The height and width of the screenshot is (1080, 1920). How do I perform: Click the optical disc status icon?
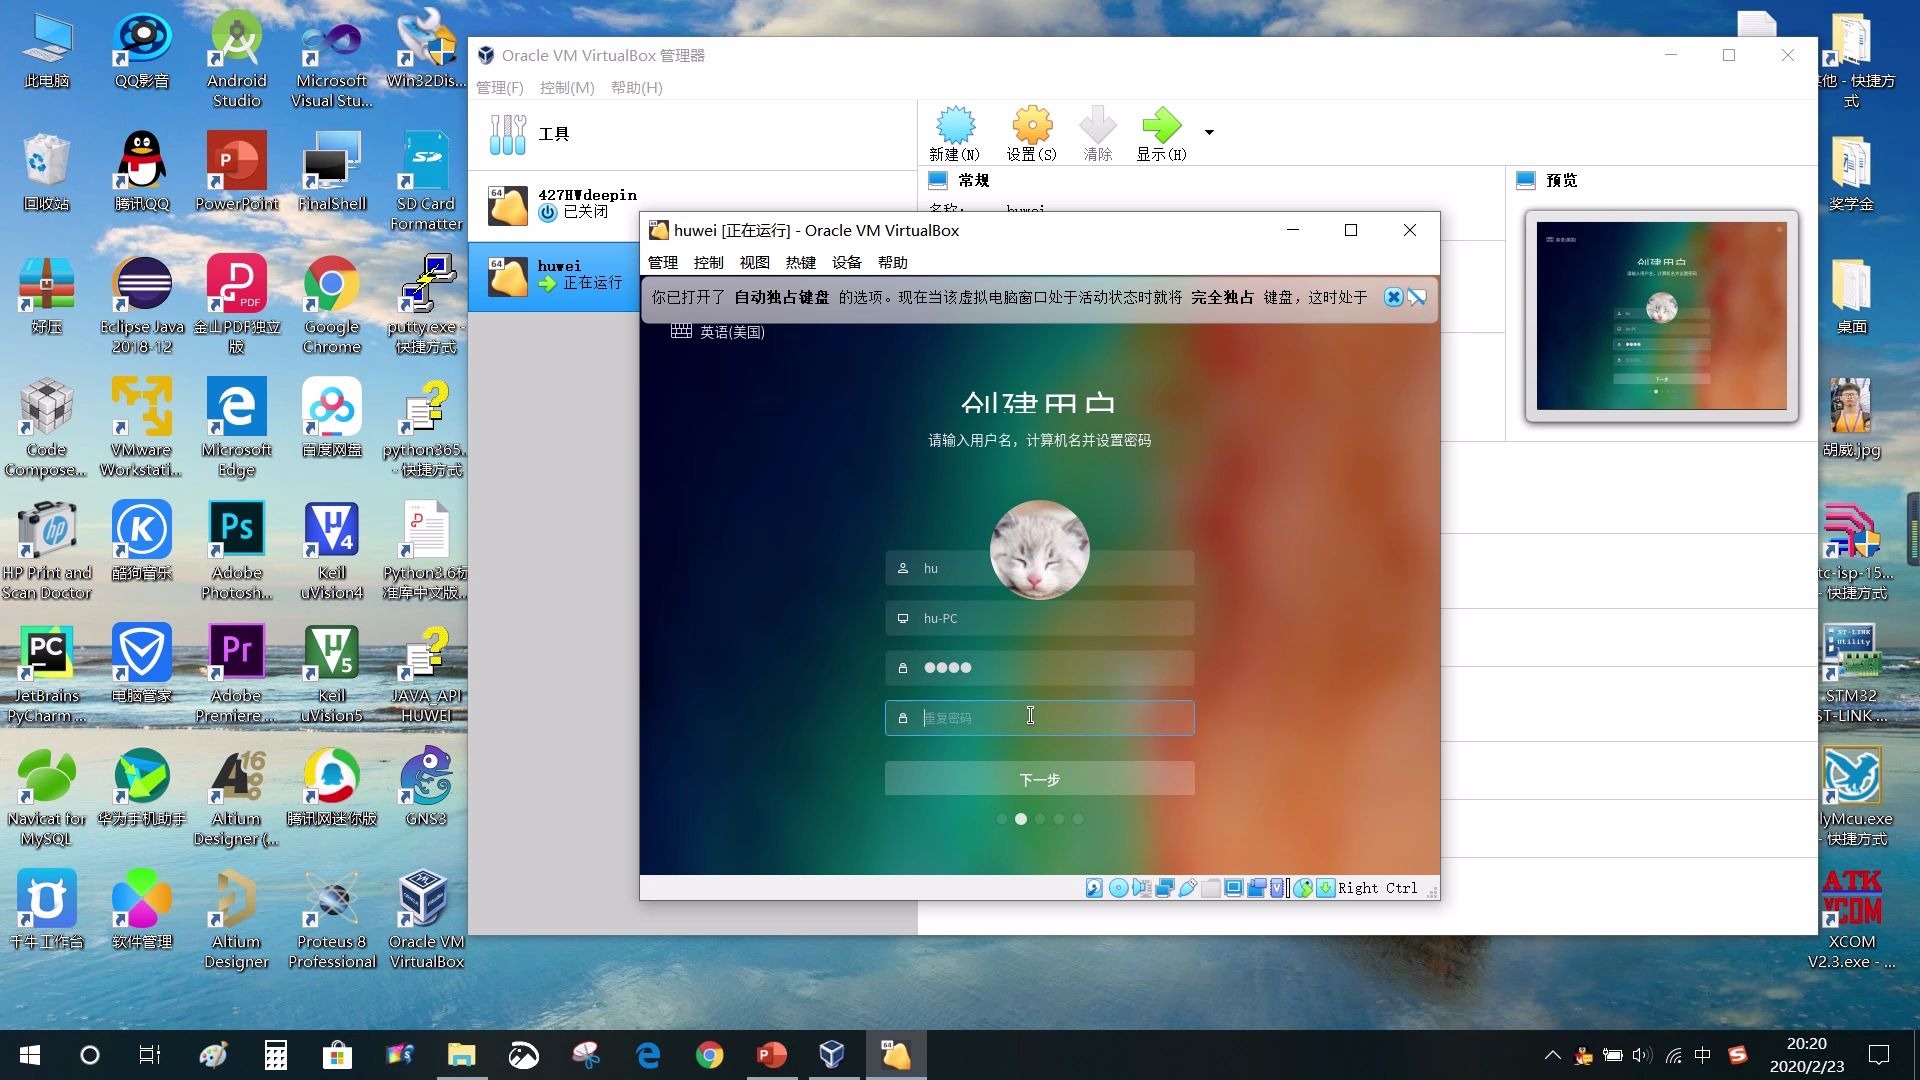click(1118, 888)
